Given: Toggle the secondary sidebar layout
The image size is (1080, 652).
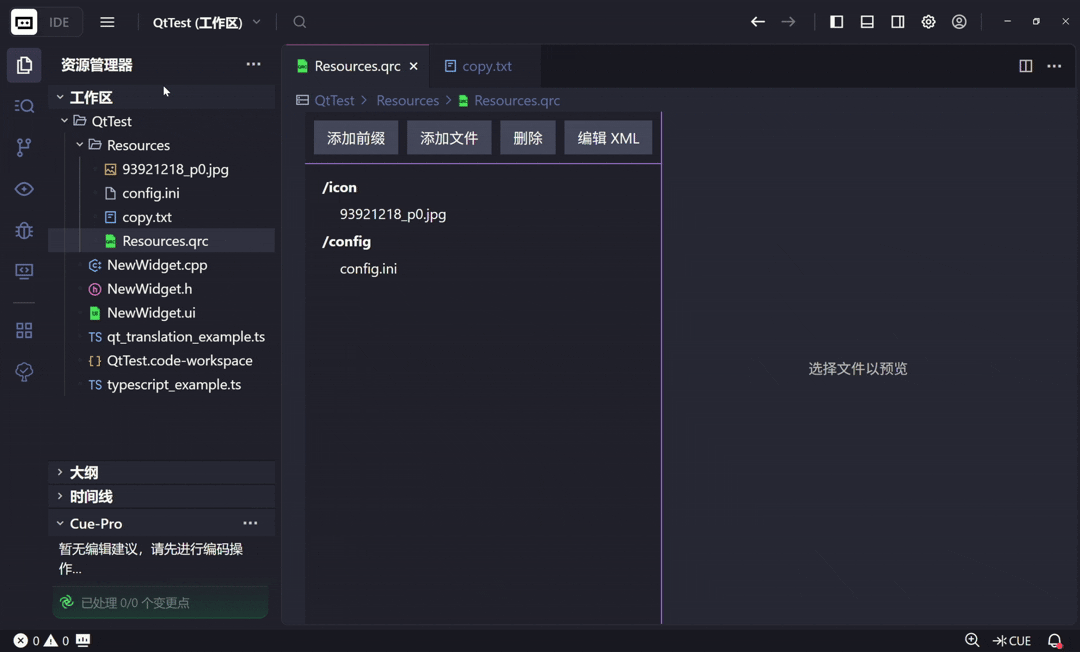Looking at the screenshot, I should pyautogui.click(x=897, y=21).
